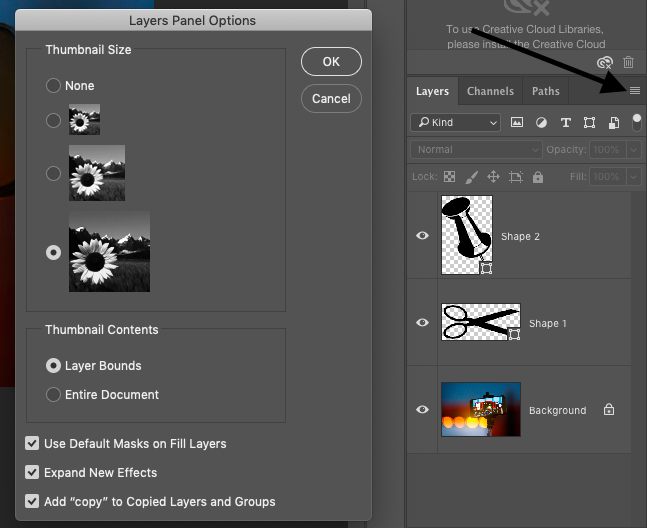Open the Layers panel flyout menu
The height and width of the screenshot is (528, 647).
pyautogui.click(x=634, y=91)
